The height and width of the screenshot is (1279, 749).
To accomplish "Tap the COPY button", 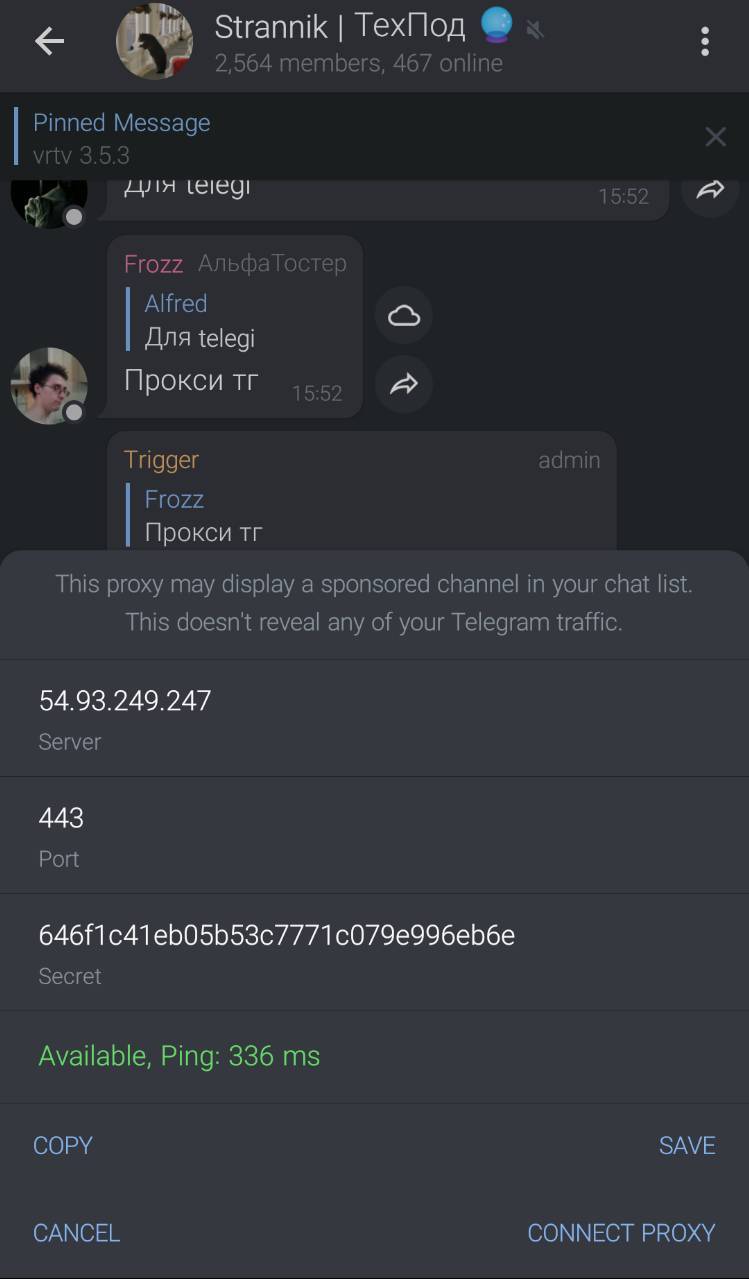I will point(63,1145).
